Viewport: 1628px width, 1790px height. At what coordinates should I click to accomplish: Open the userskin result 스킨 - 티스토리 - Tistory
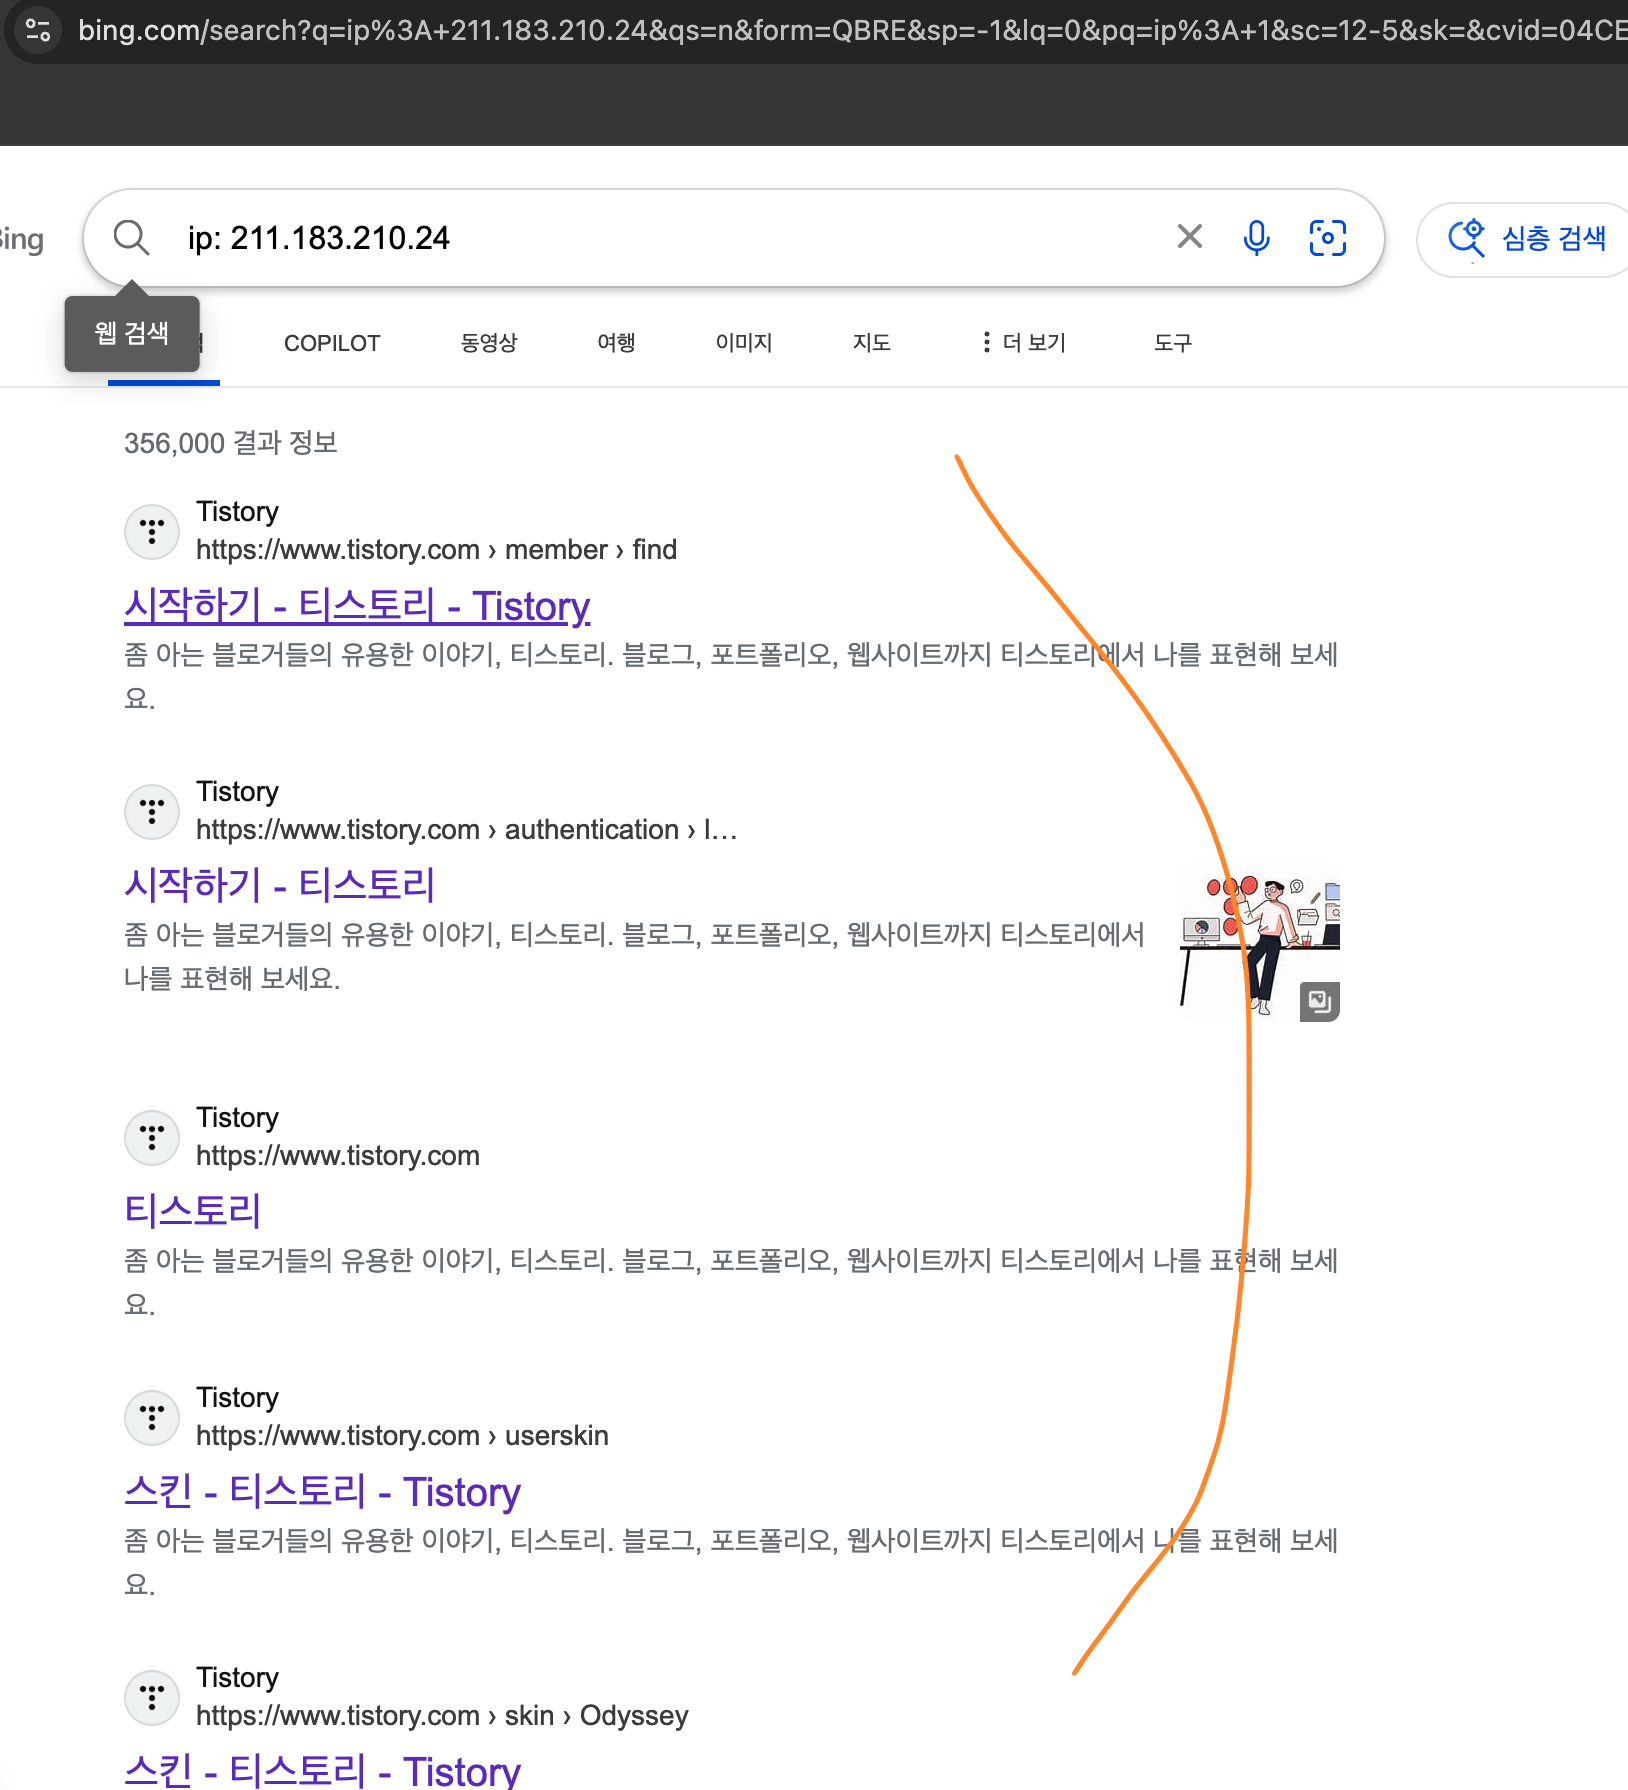coord(322,1492)
